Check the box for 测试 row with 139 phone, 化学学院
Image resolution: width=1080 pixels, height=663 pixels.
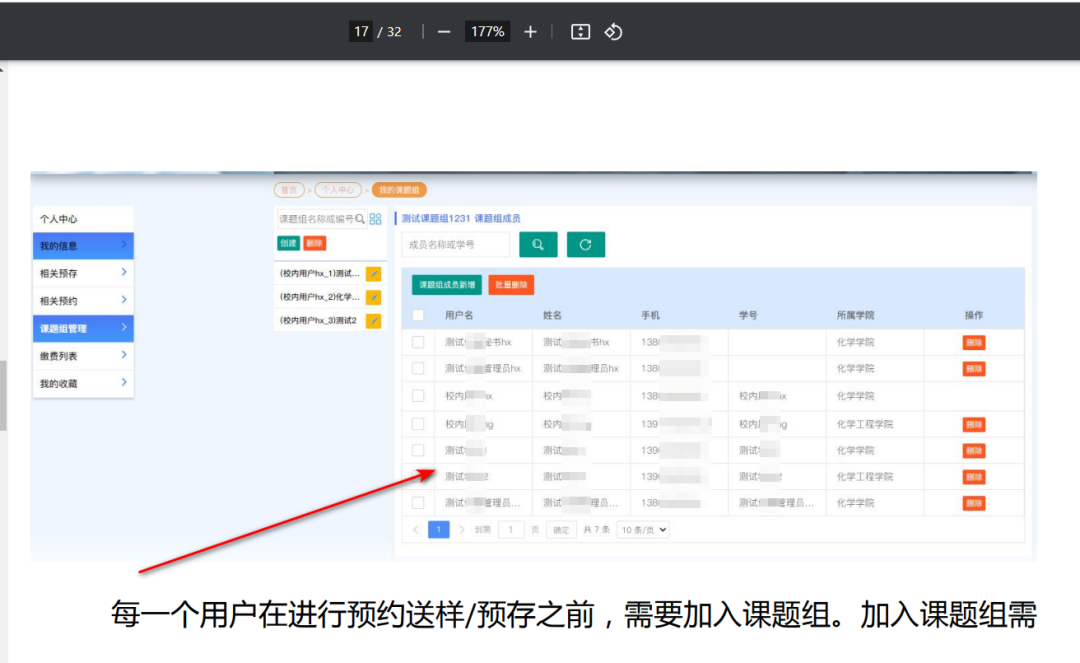[x=418, y=450]
